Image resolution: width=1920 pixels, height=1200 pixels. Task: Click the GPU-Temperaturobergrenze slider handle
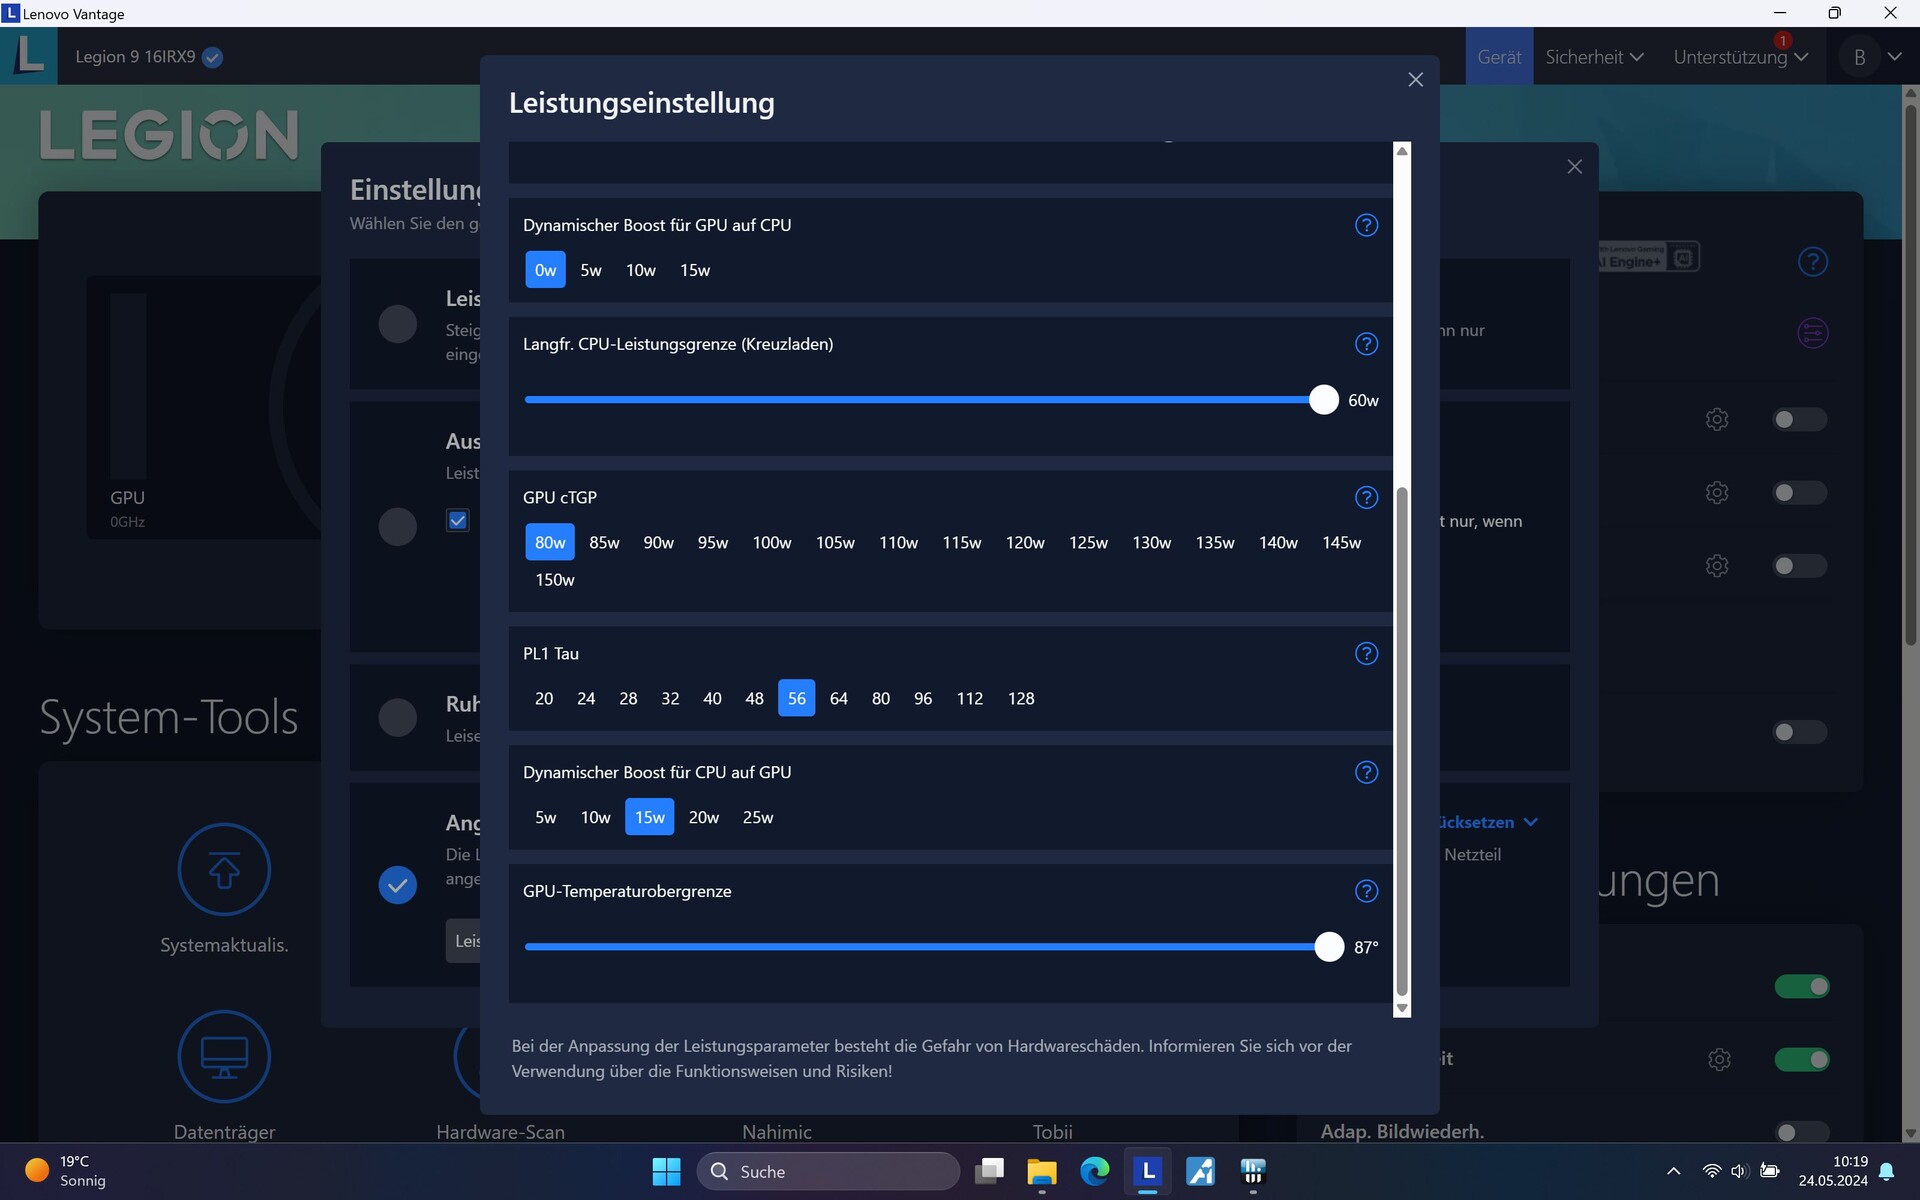coord(1329,946)
